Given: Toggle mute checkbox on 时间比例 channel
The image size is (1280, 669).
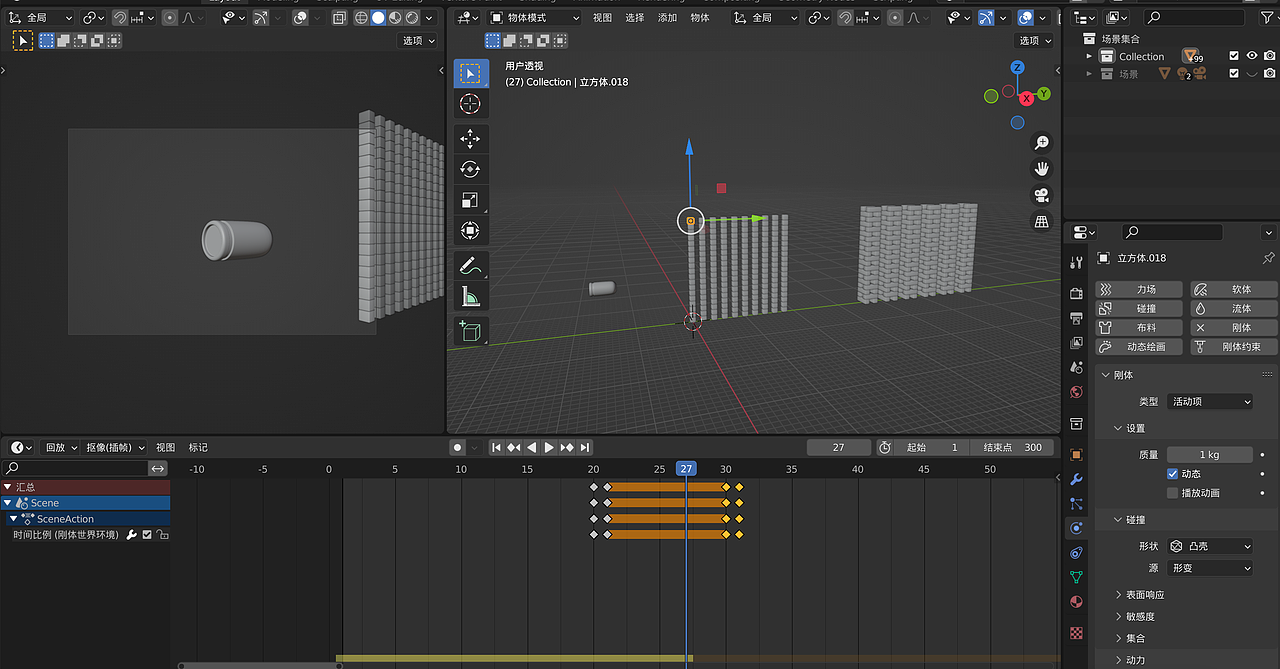Looking at the screenshot, I should click(x=147, y=535).
